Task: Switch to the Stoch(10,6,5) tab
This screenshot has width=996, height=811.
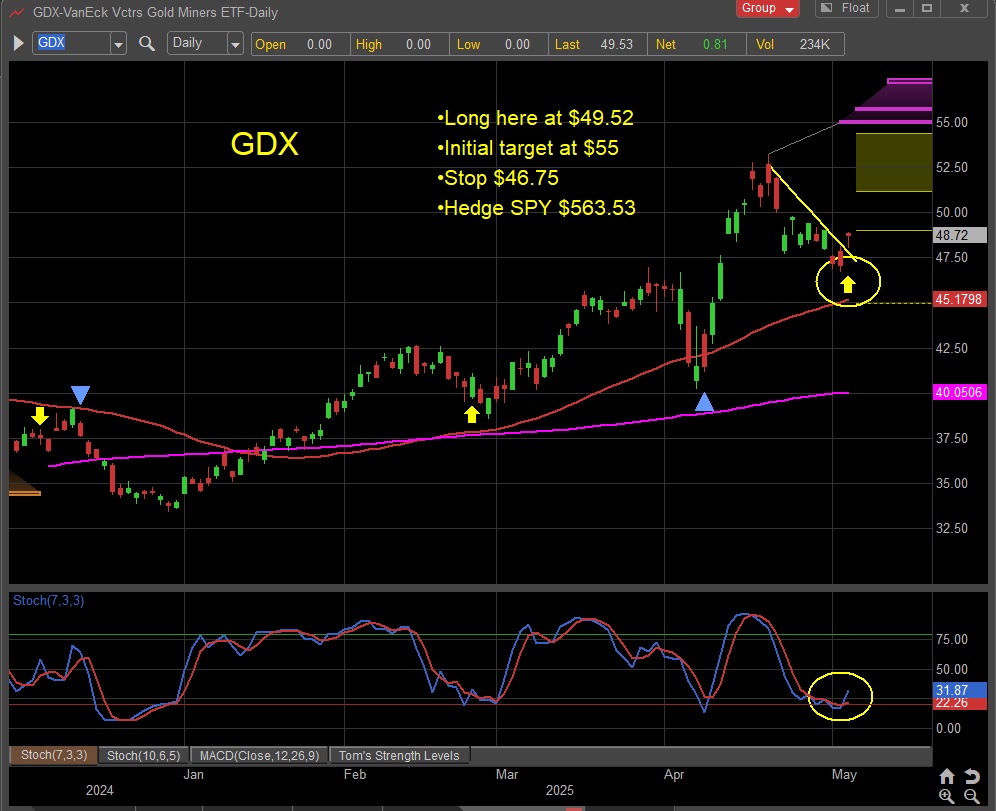Action: coord(144,755)
